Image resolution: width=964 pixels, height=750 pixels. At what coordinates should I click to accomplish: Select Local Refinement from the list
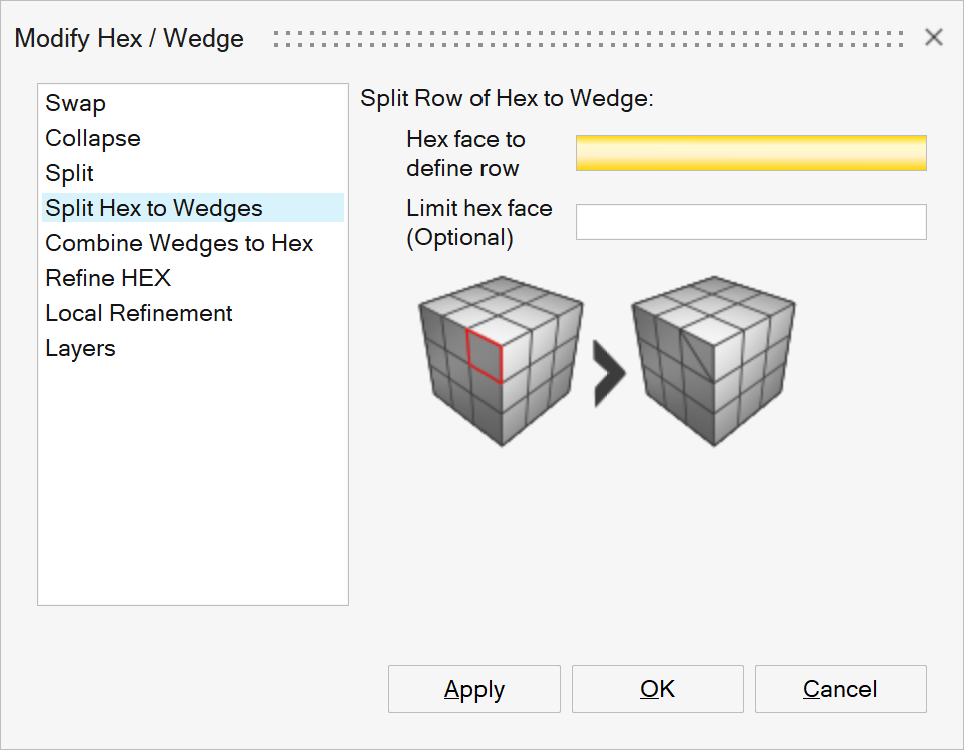click(139, 313)
